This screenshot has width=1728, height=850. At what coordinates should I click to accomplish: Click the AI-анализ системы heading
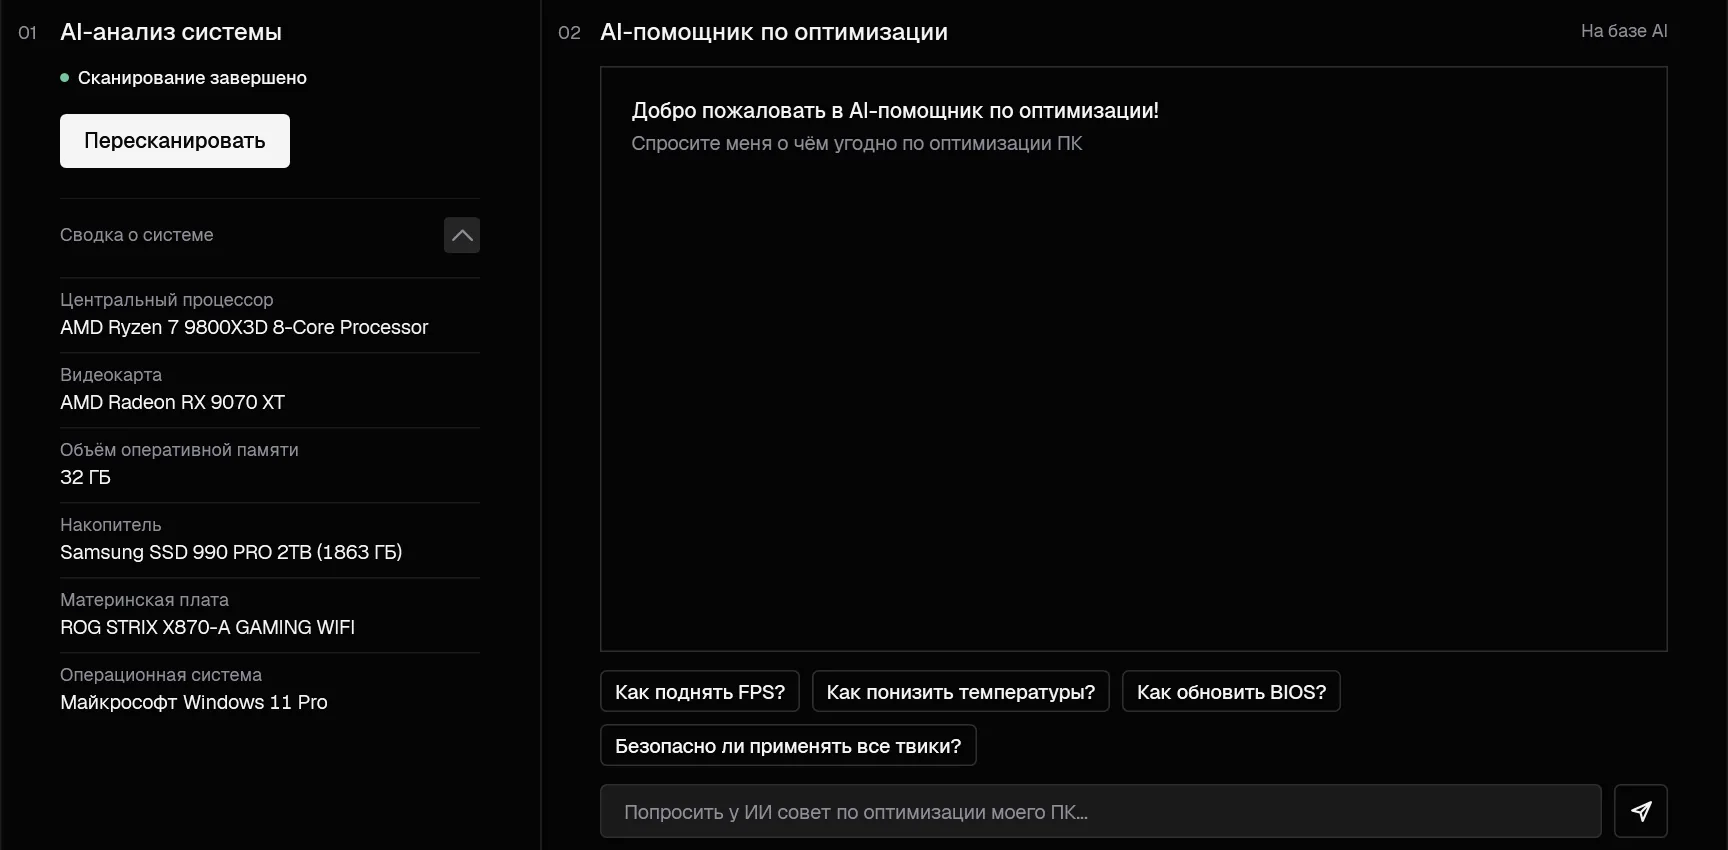point(171,32)
